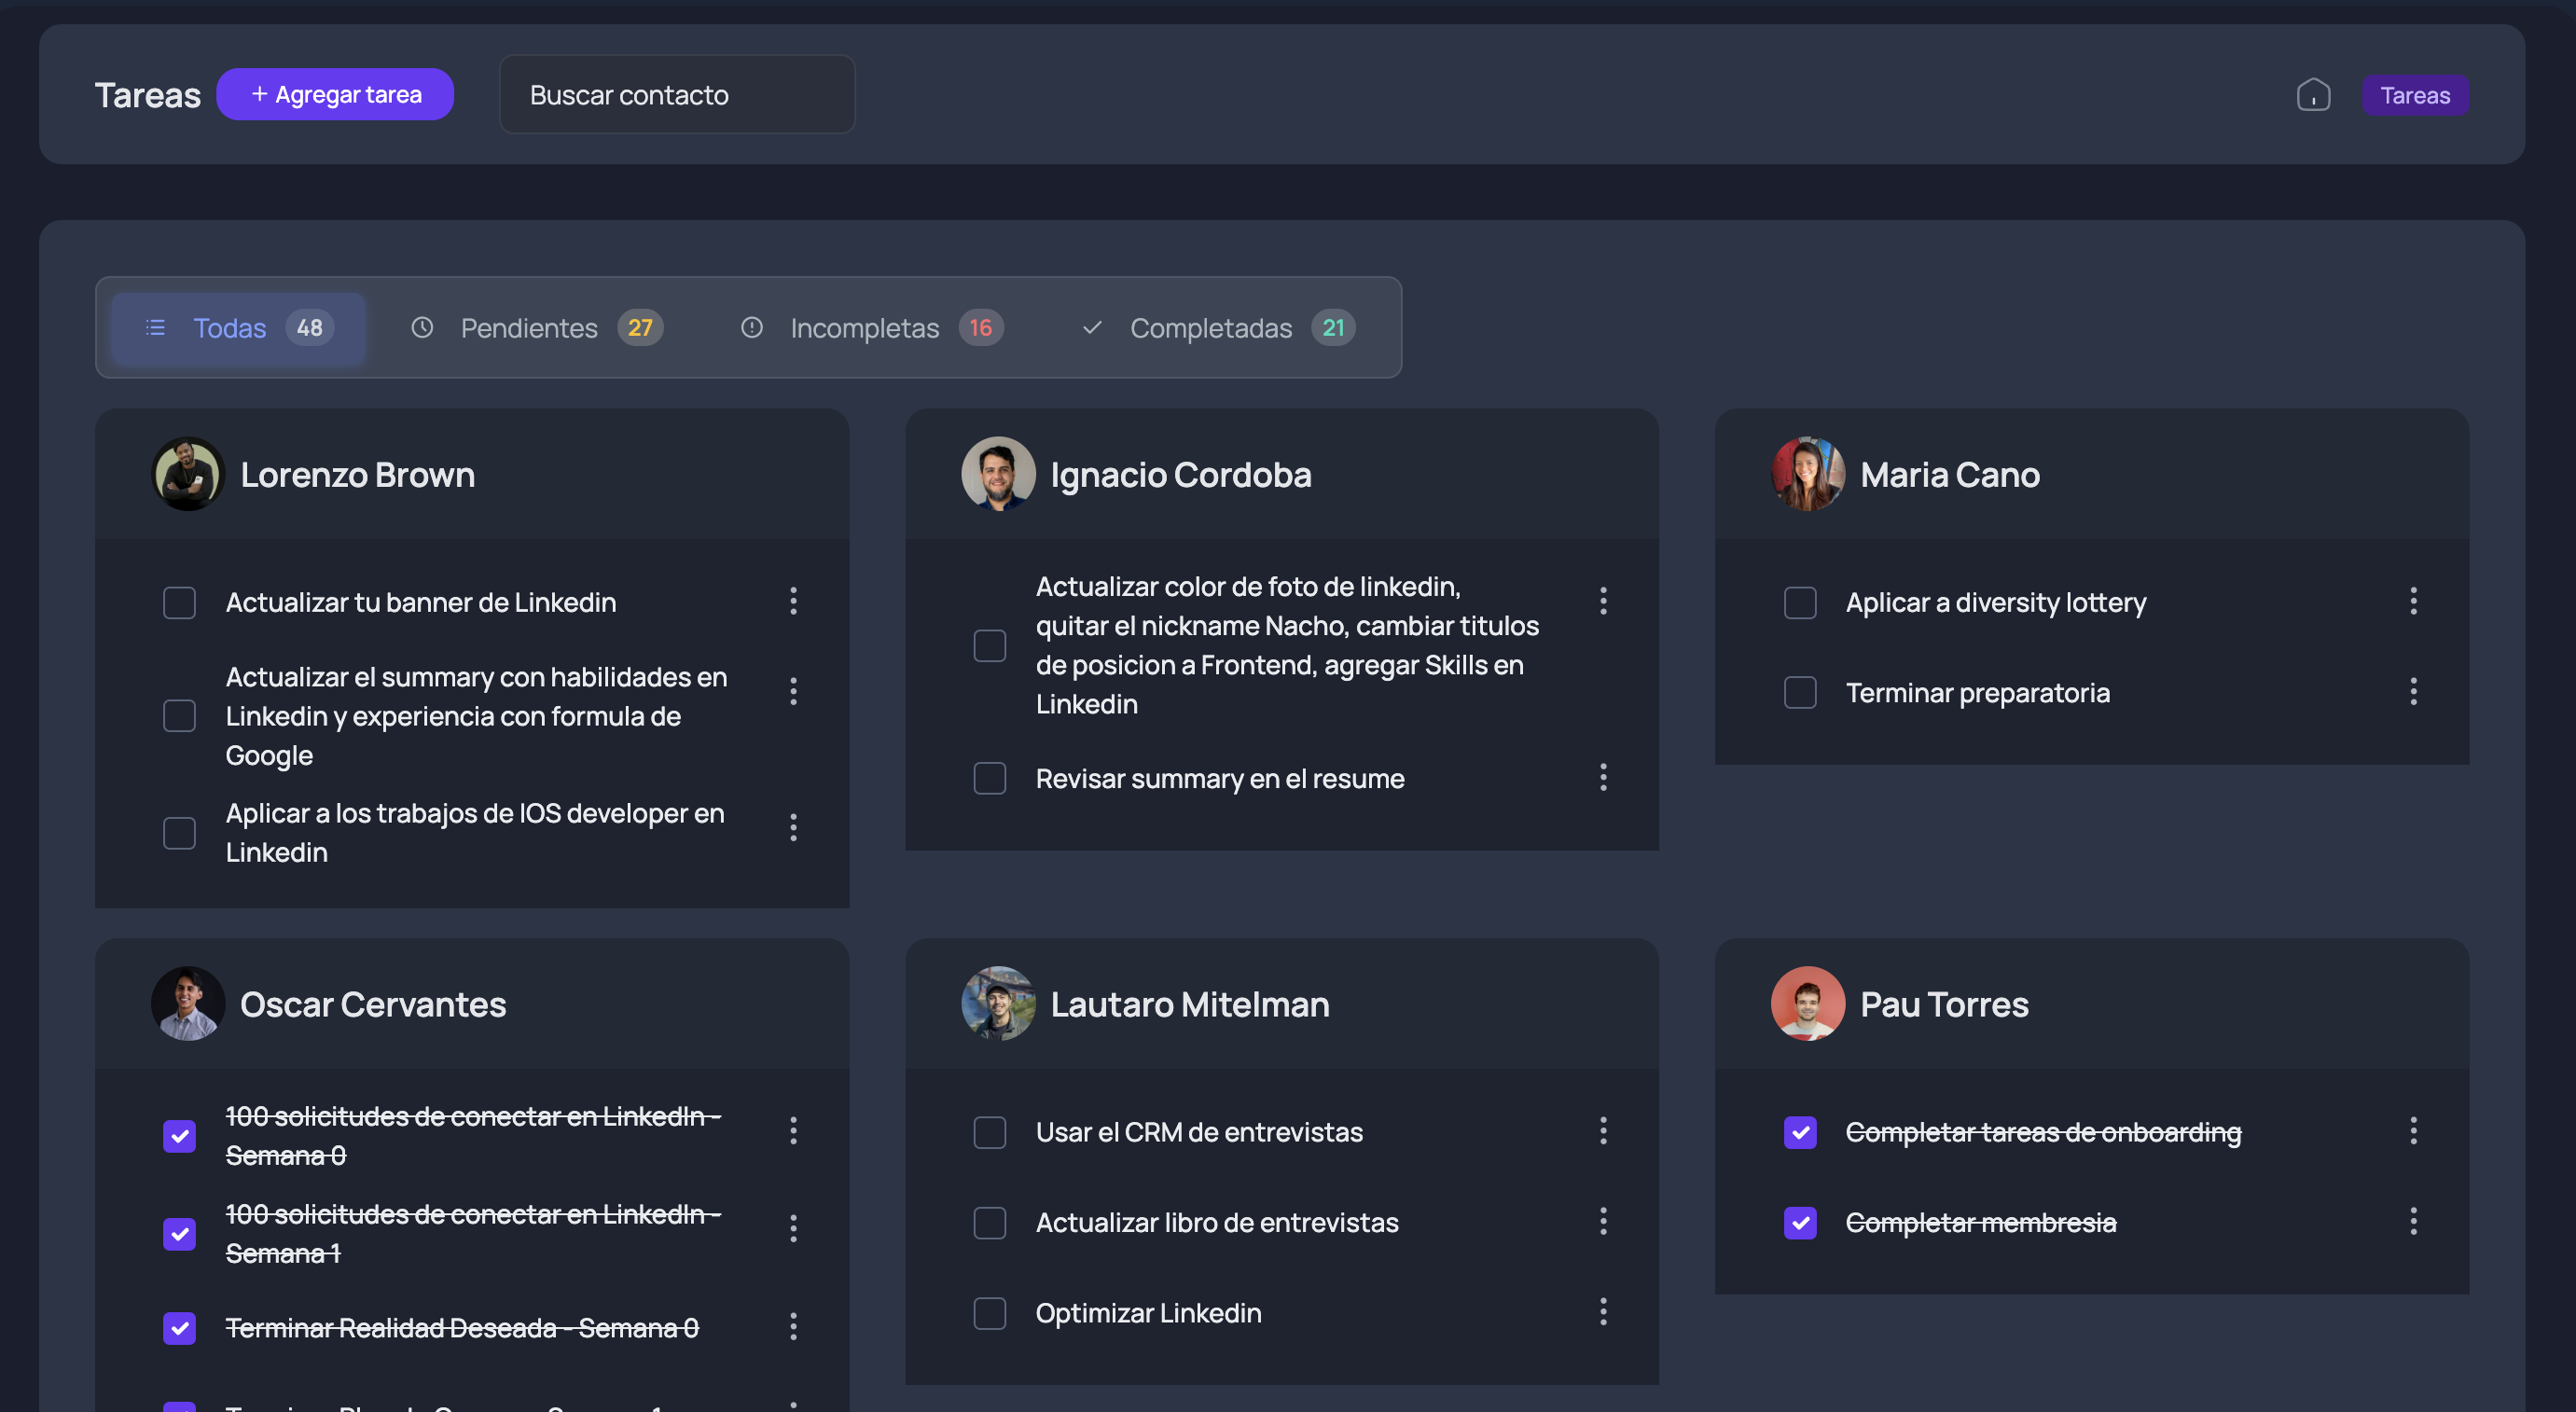Switch to the Pendientes tab
2576x1412 pixels.
(529, 327)
